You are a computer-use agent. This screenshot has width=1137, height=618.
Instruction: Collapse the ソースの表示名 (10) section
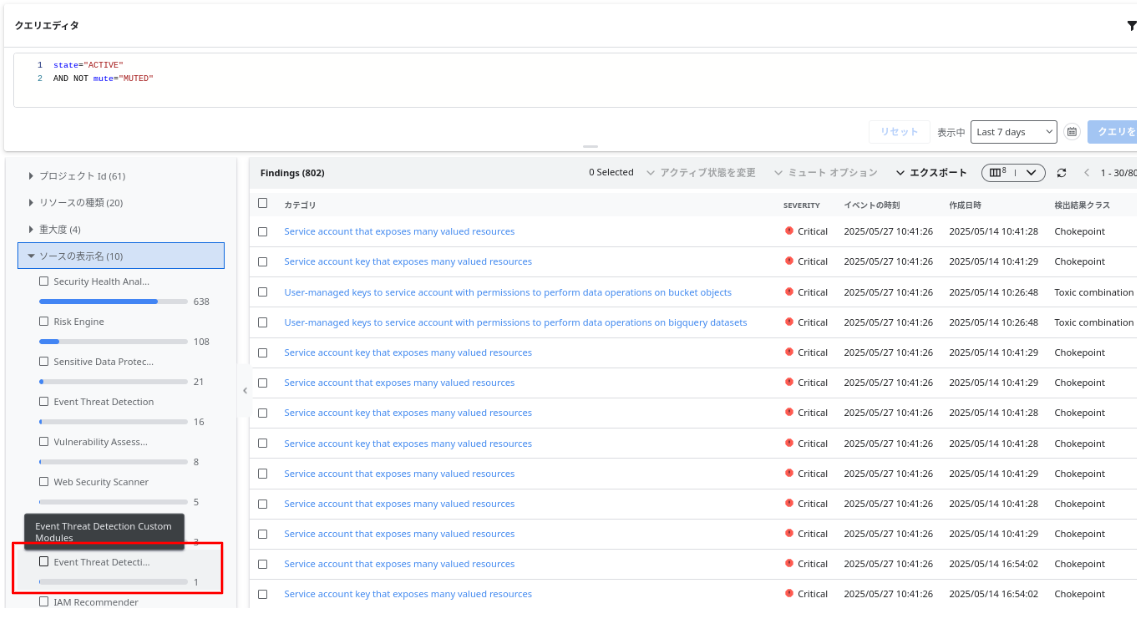click(121, 255)
